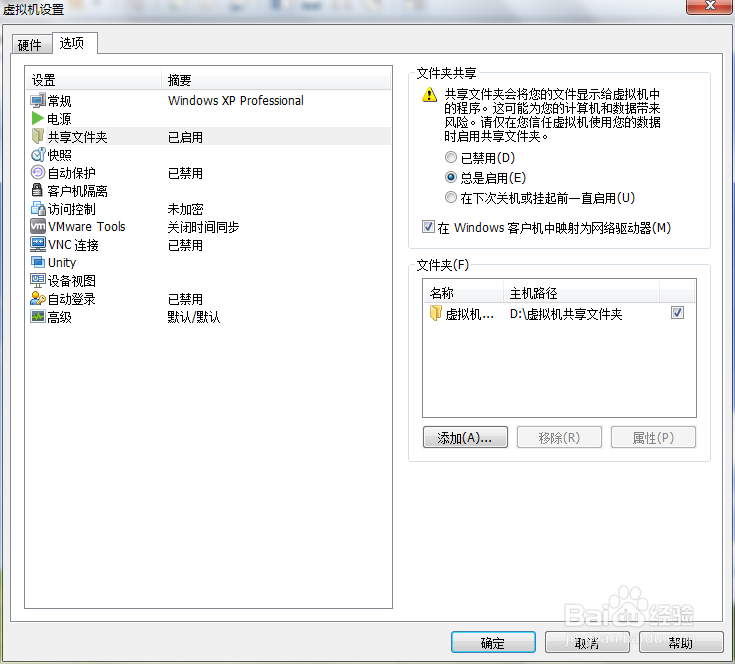735x664 pixels.
Task: Click the Unity icon
Action: [38, 262]
